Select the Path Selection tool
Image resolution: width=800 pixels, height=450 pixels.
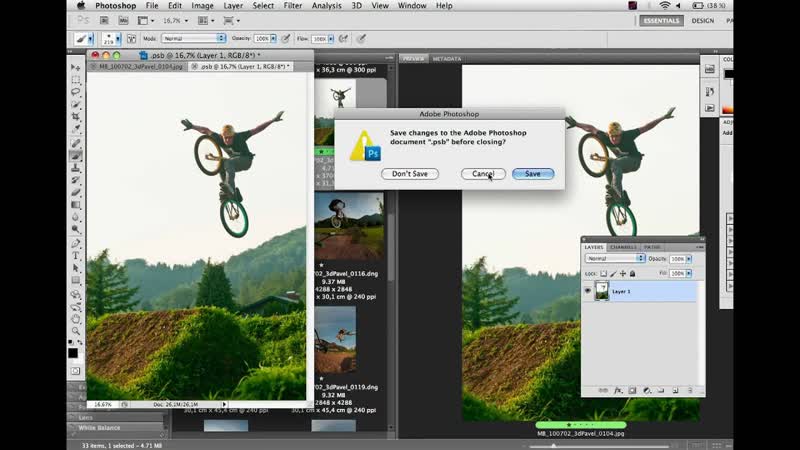coord(76,268)
